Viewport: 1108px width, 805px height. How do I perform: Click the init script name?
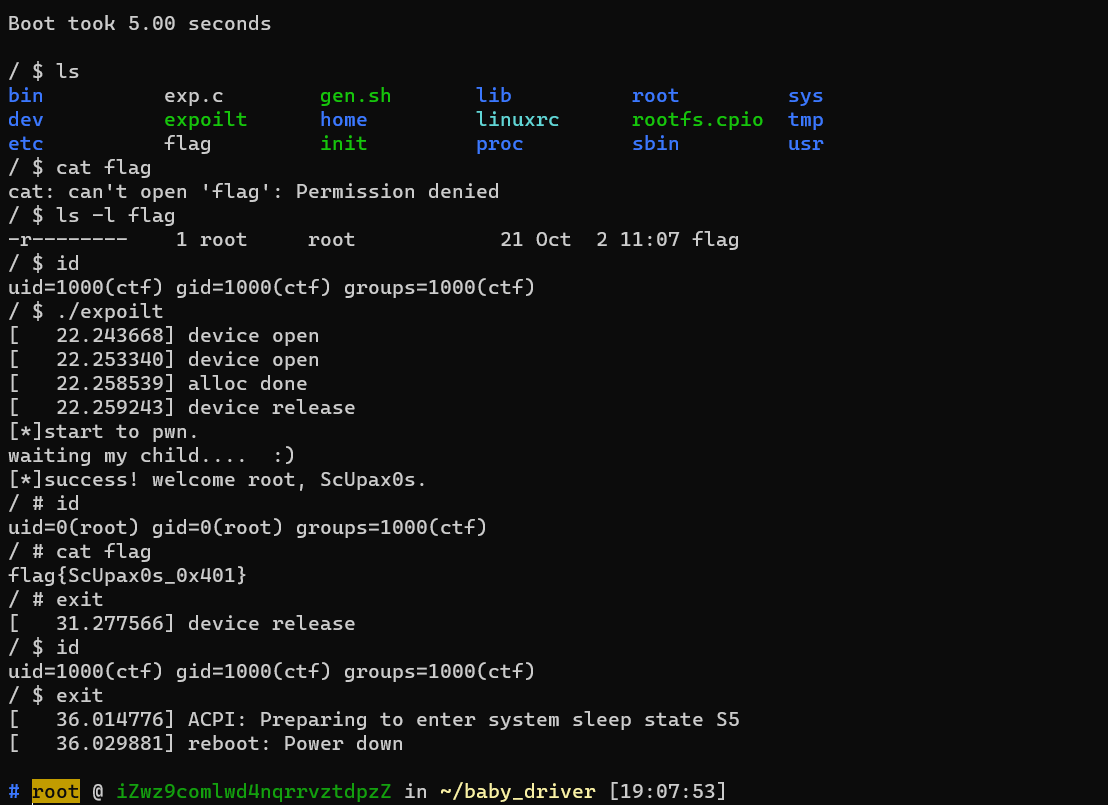(343, 144)
